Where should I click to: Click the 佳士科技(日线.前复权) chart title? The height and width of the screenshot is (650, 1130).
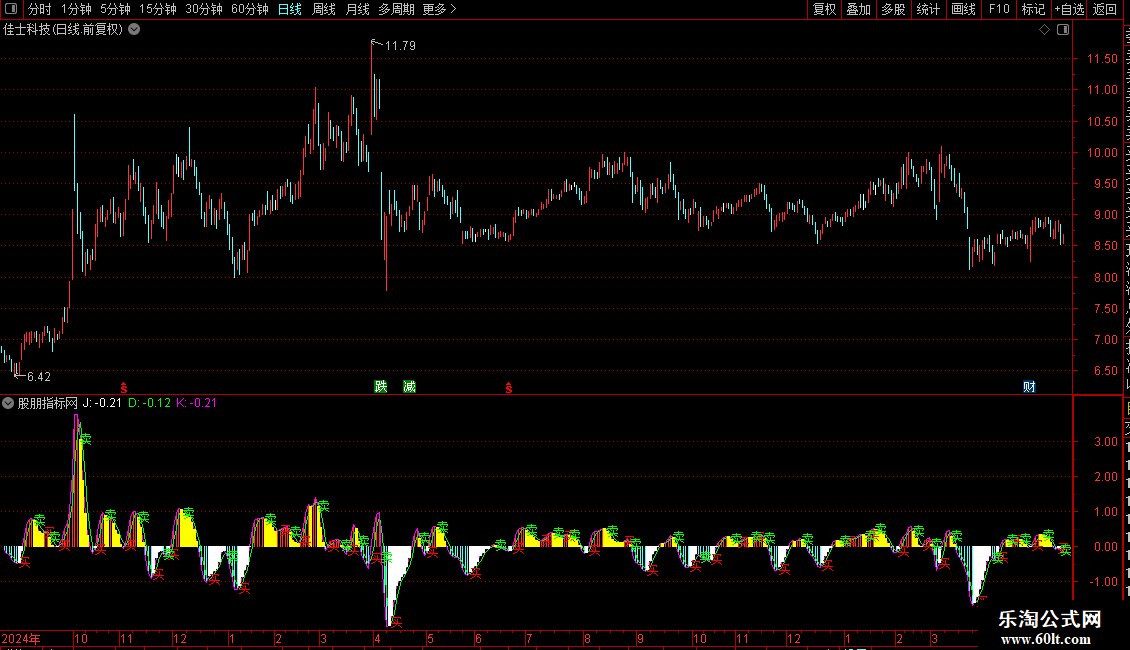[63, 30]
